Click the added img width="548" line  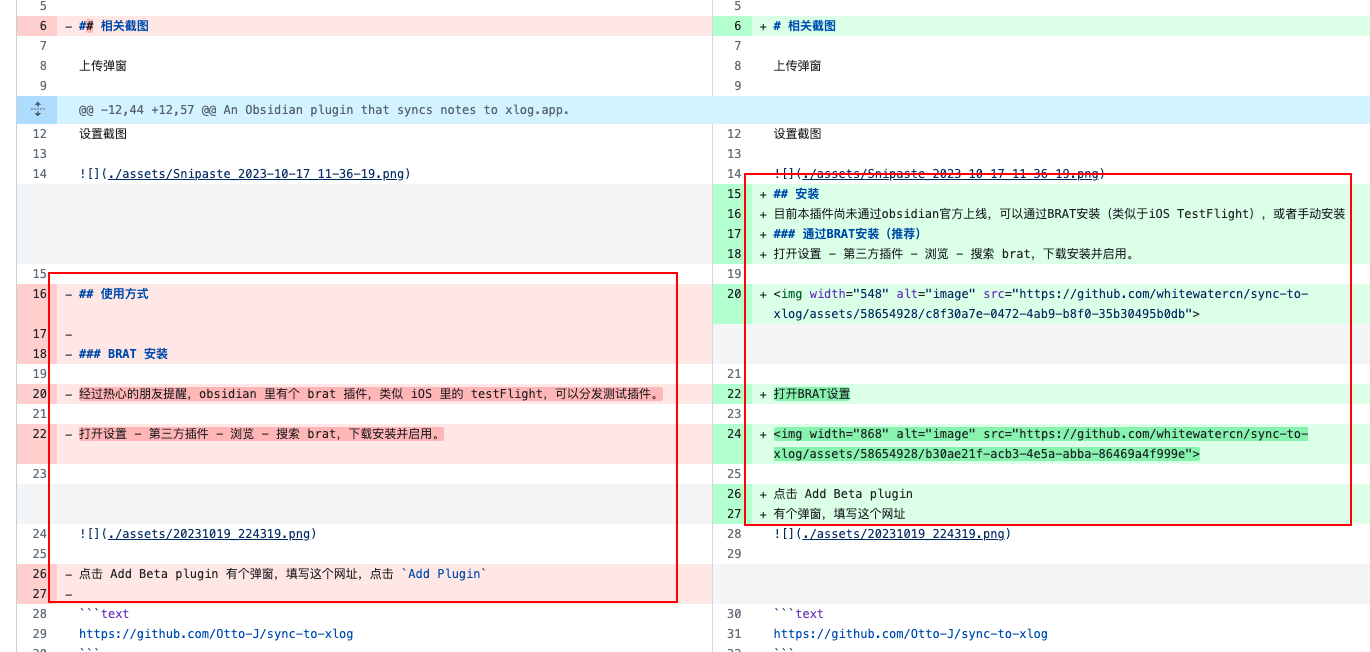(1040, 294)
